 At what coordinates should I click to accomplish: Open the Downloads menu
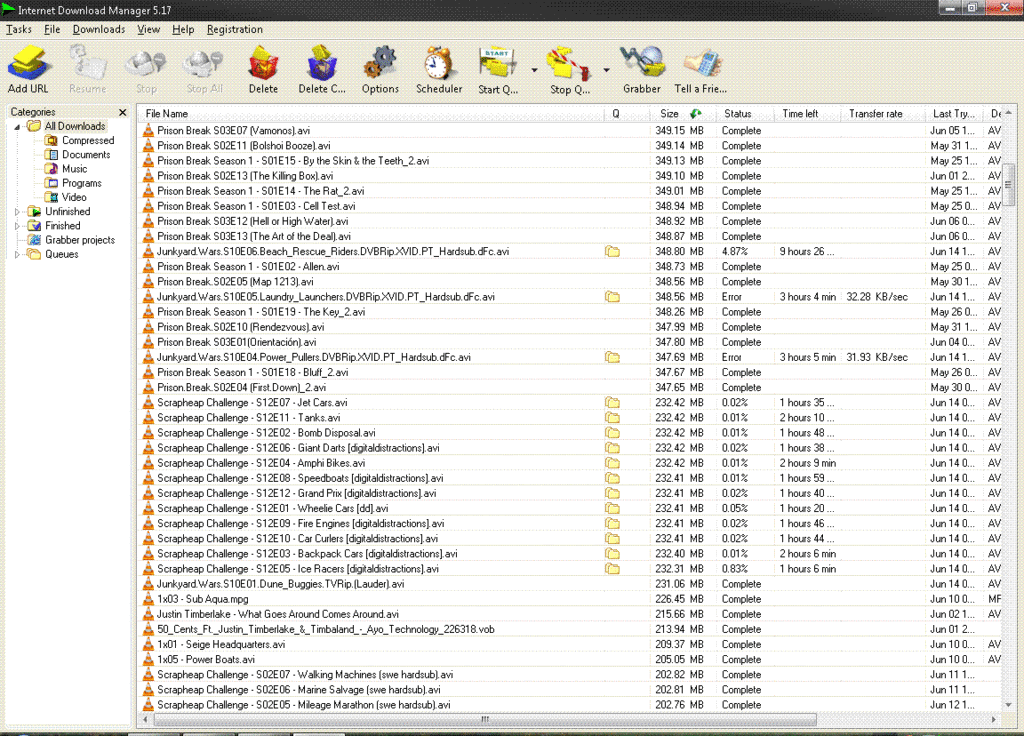(99, 29)
